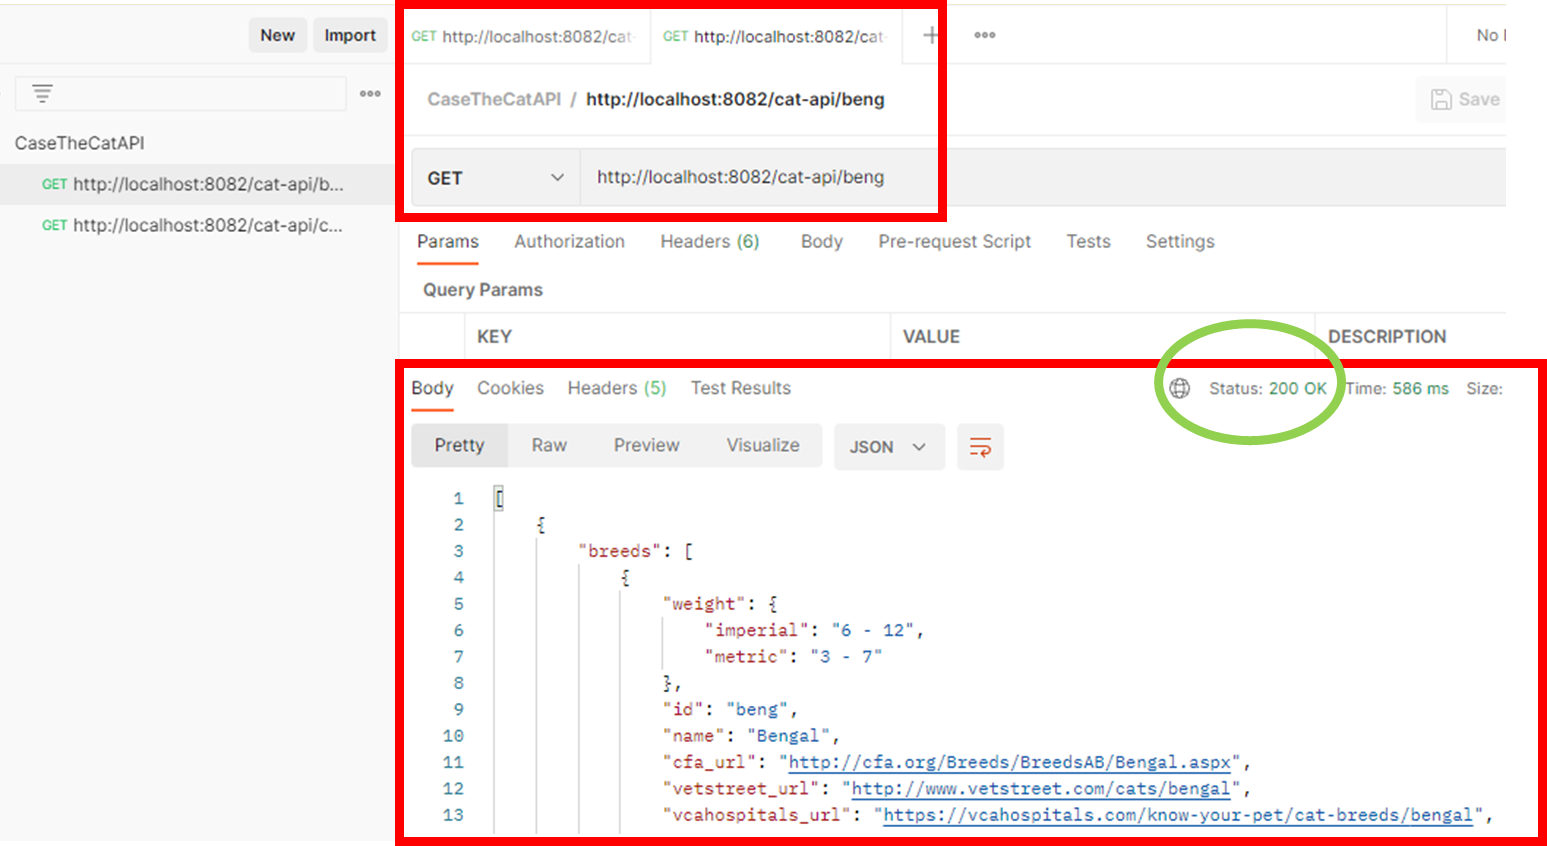Select the Pretty response view

pos(459,445)
